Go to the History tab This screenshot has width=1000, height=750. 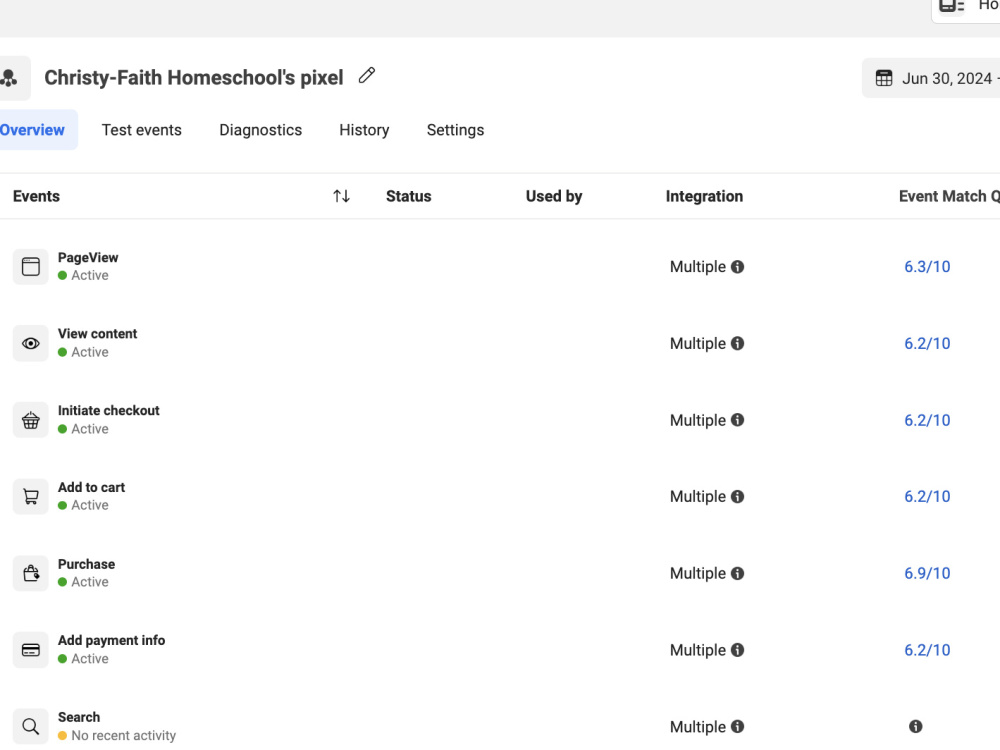364,130
